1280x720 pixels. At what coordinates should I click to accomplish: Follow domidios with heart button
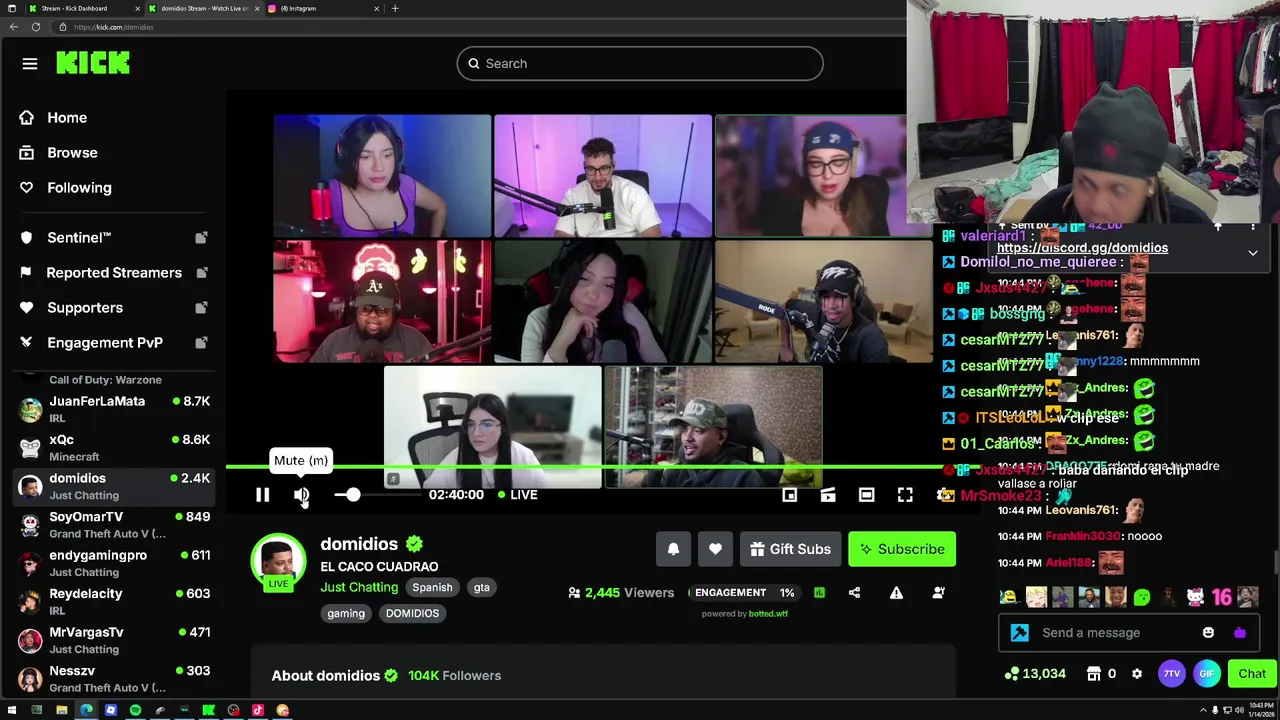[715, 549]
